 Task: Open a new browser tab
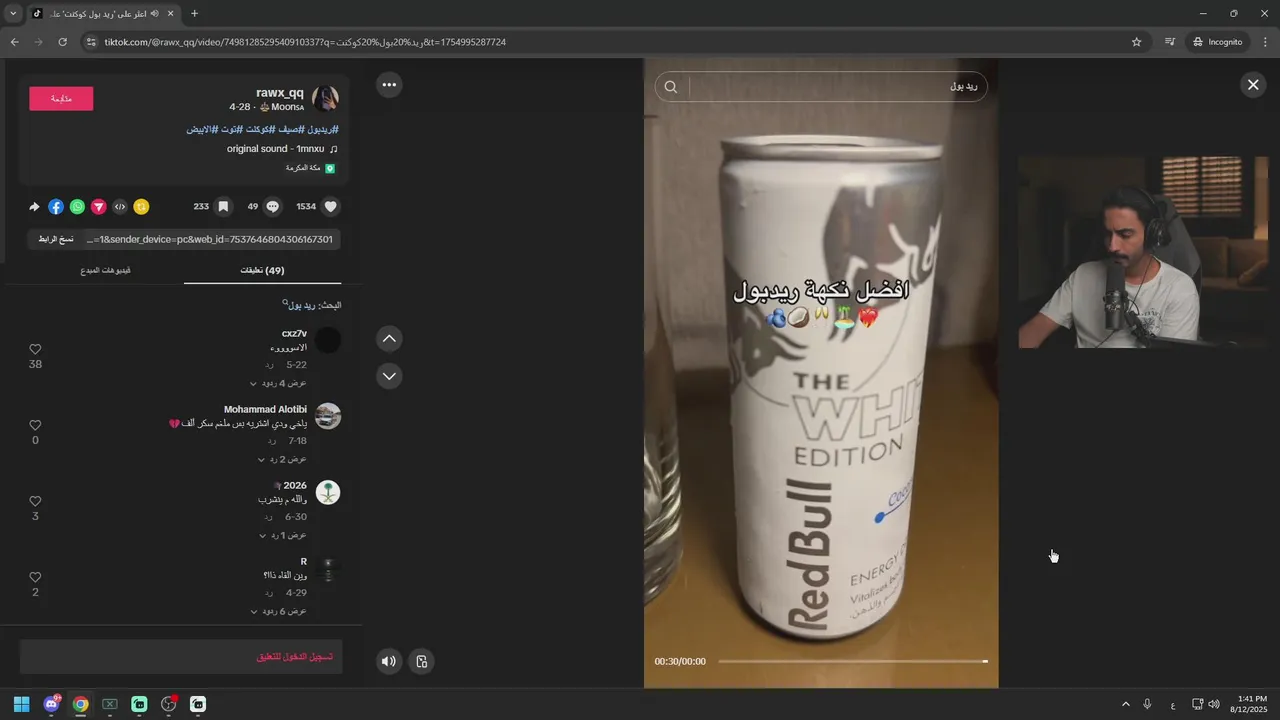(x=194, y=13)
